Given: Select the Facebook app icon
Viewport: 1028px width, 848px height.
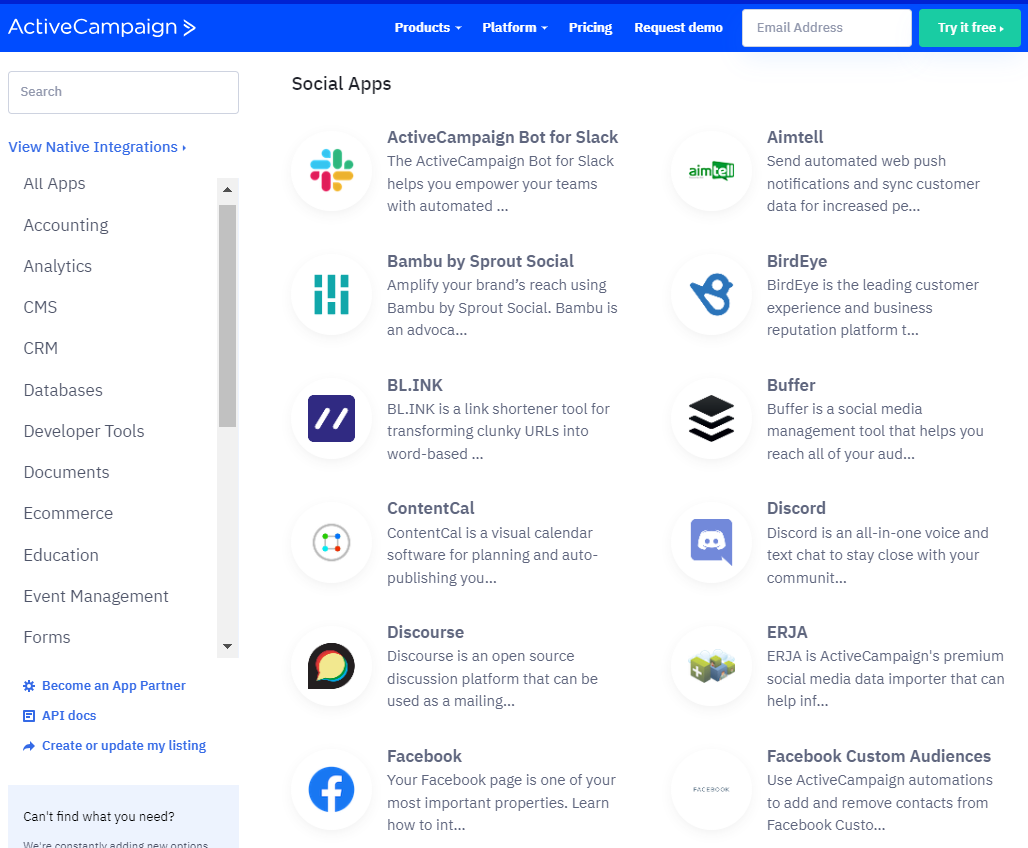Looking at the screenshot, I should point(331,790).
